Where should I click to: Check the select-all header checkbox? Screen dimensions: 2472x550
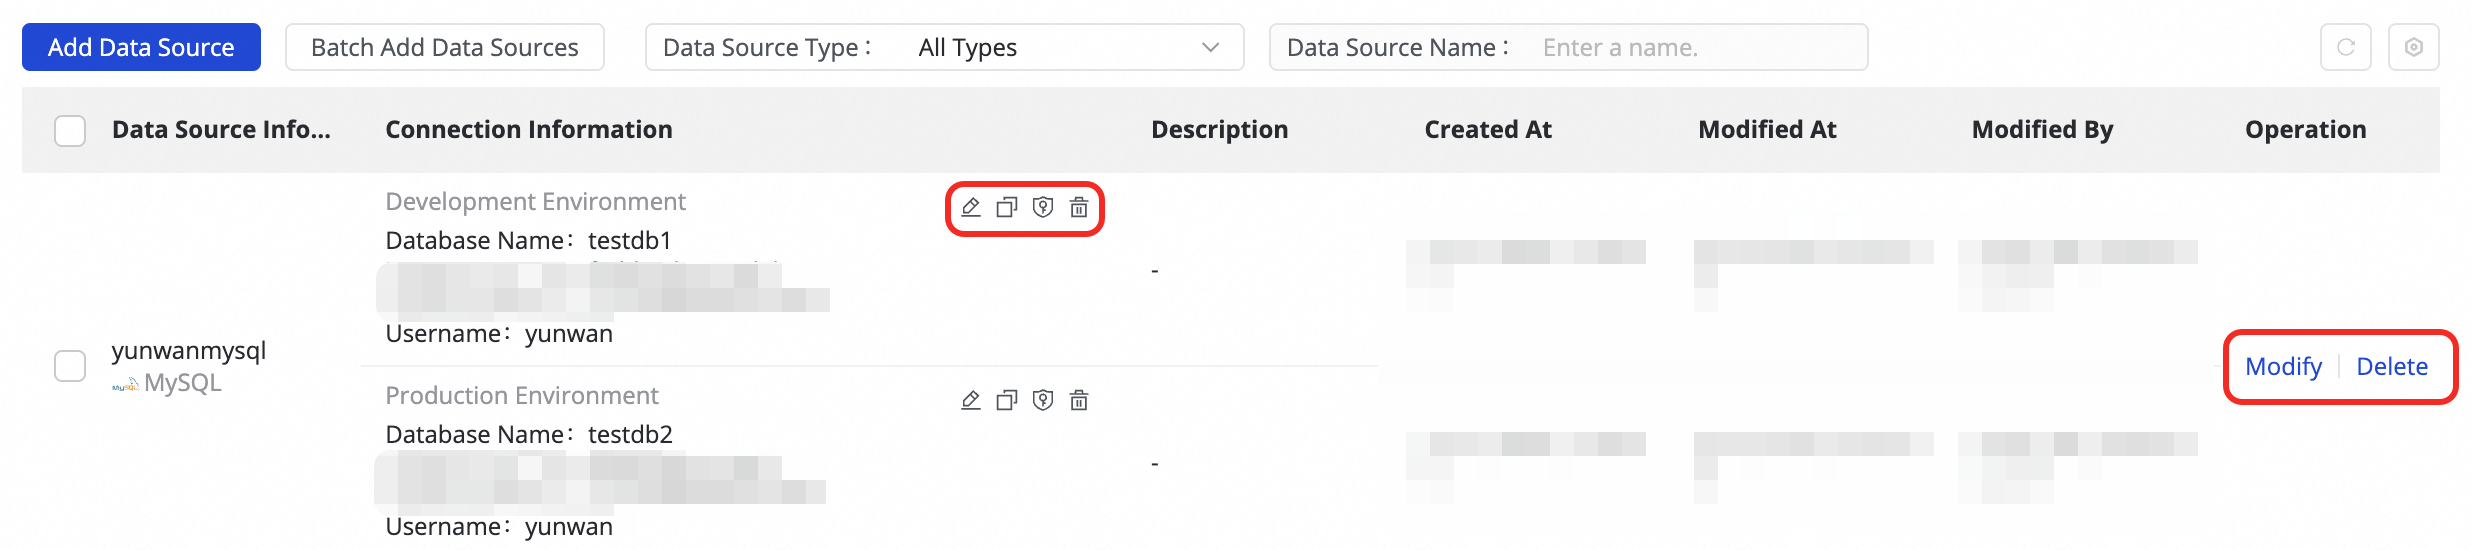[70, 130]
